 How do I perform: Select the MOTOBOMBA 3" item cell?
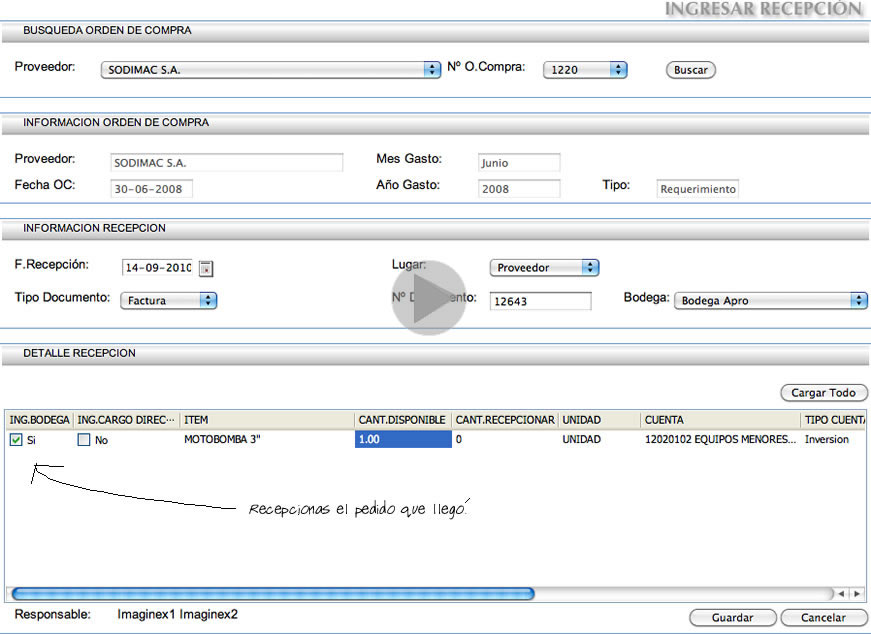[x=267, y=440]
